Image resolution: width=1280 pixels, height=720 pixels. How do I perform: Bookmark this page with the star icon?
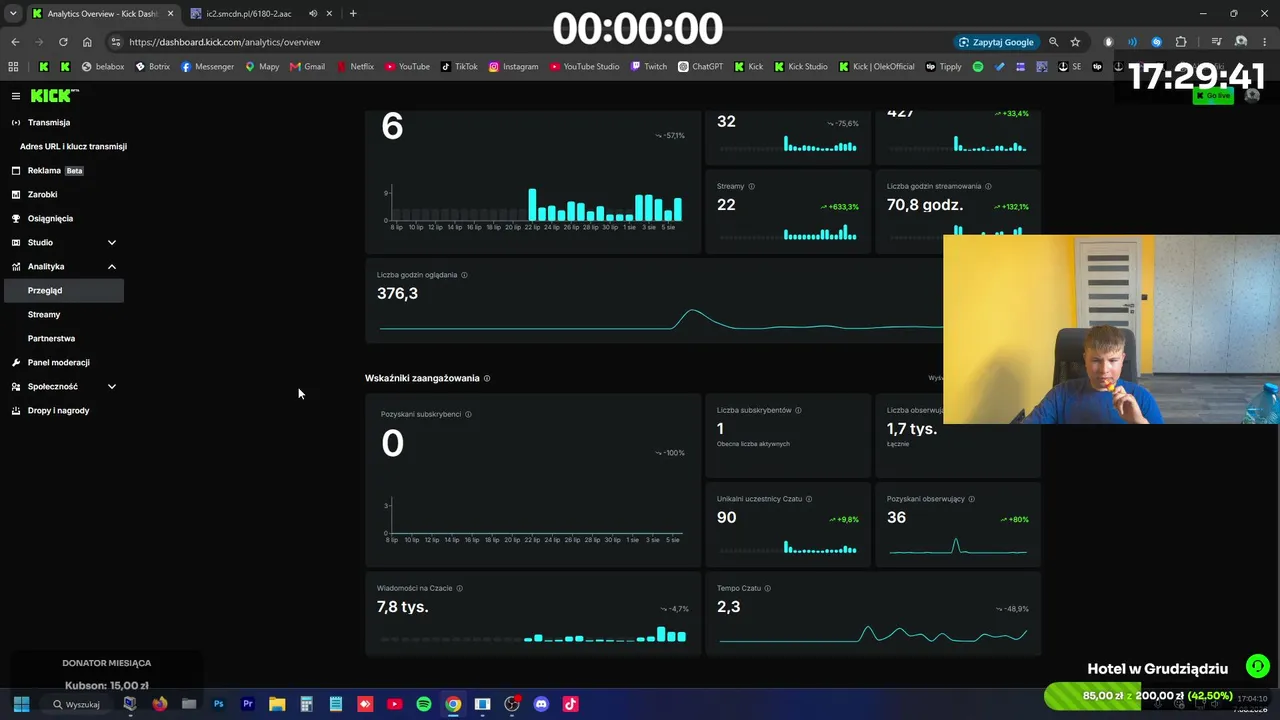click(1075, 42)
